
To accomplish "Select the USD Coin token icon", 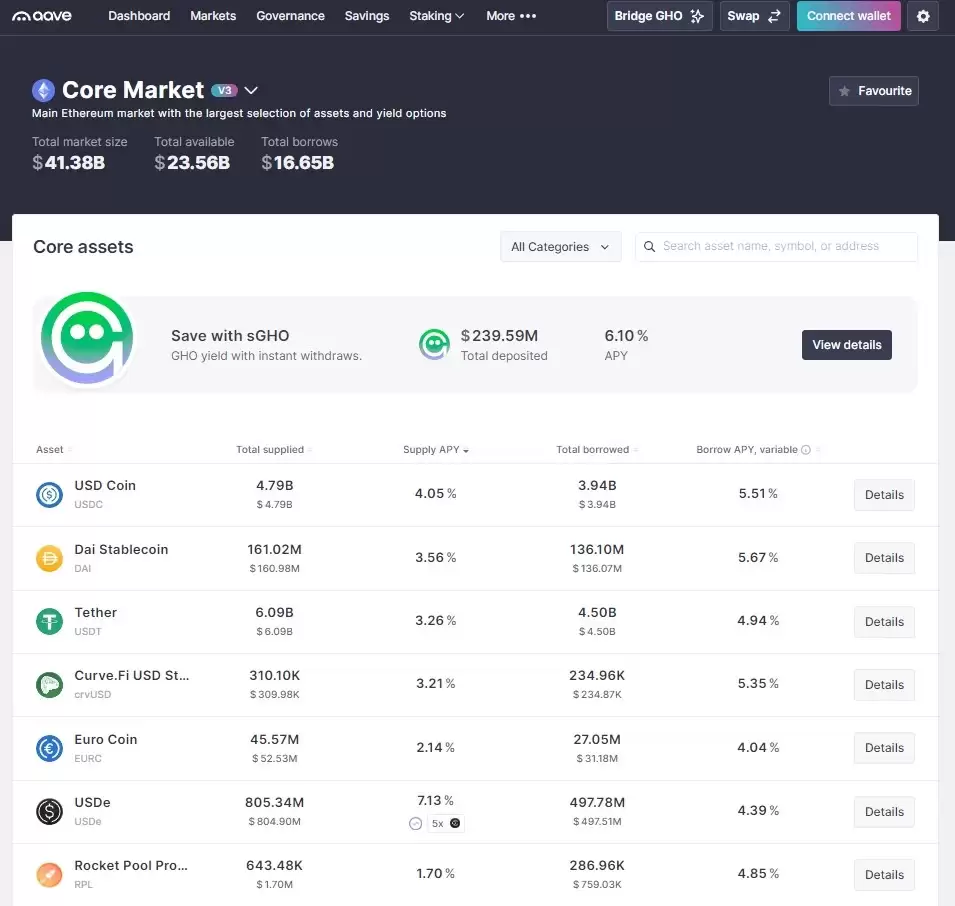I will 49,494.
